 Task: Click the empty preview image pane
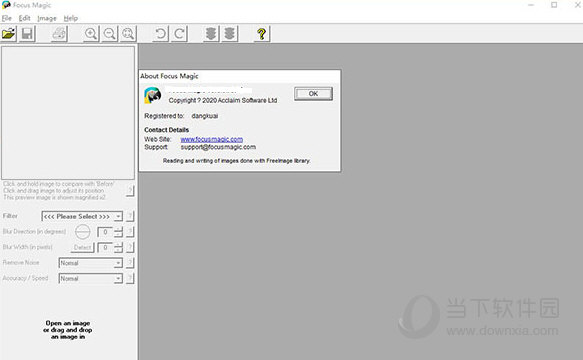pyautogui.click(x=68, y=113)
